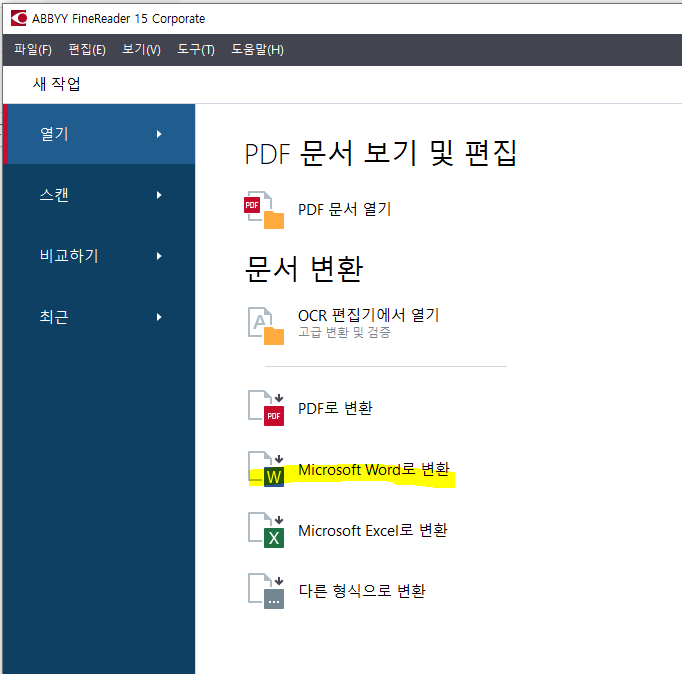This screenshot has width=682, height=674.
Task: Open the 파일(F) menu
Action: point(33,50)
